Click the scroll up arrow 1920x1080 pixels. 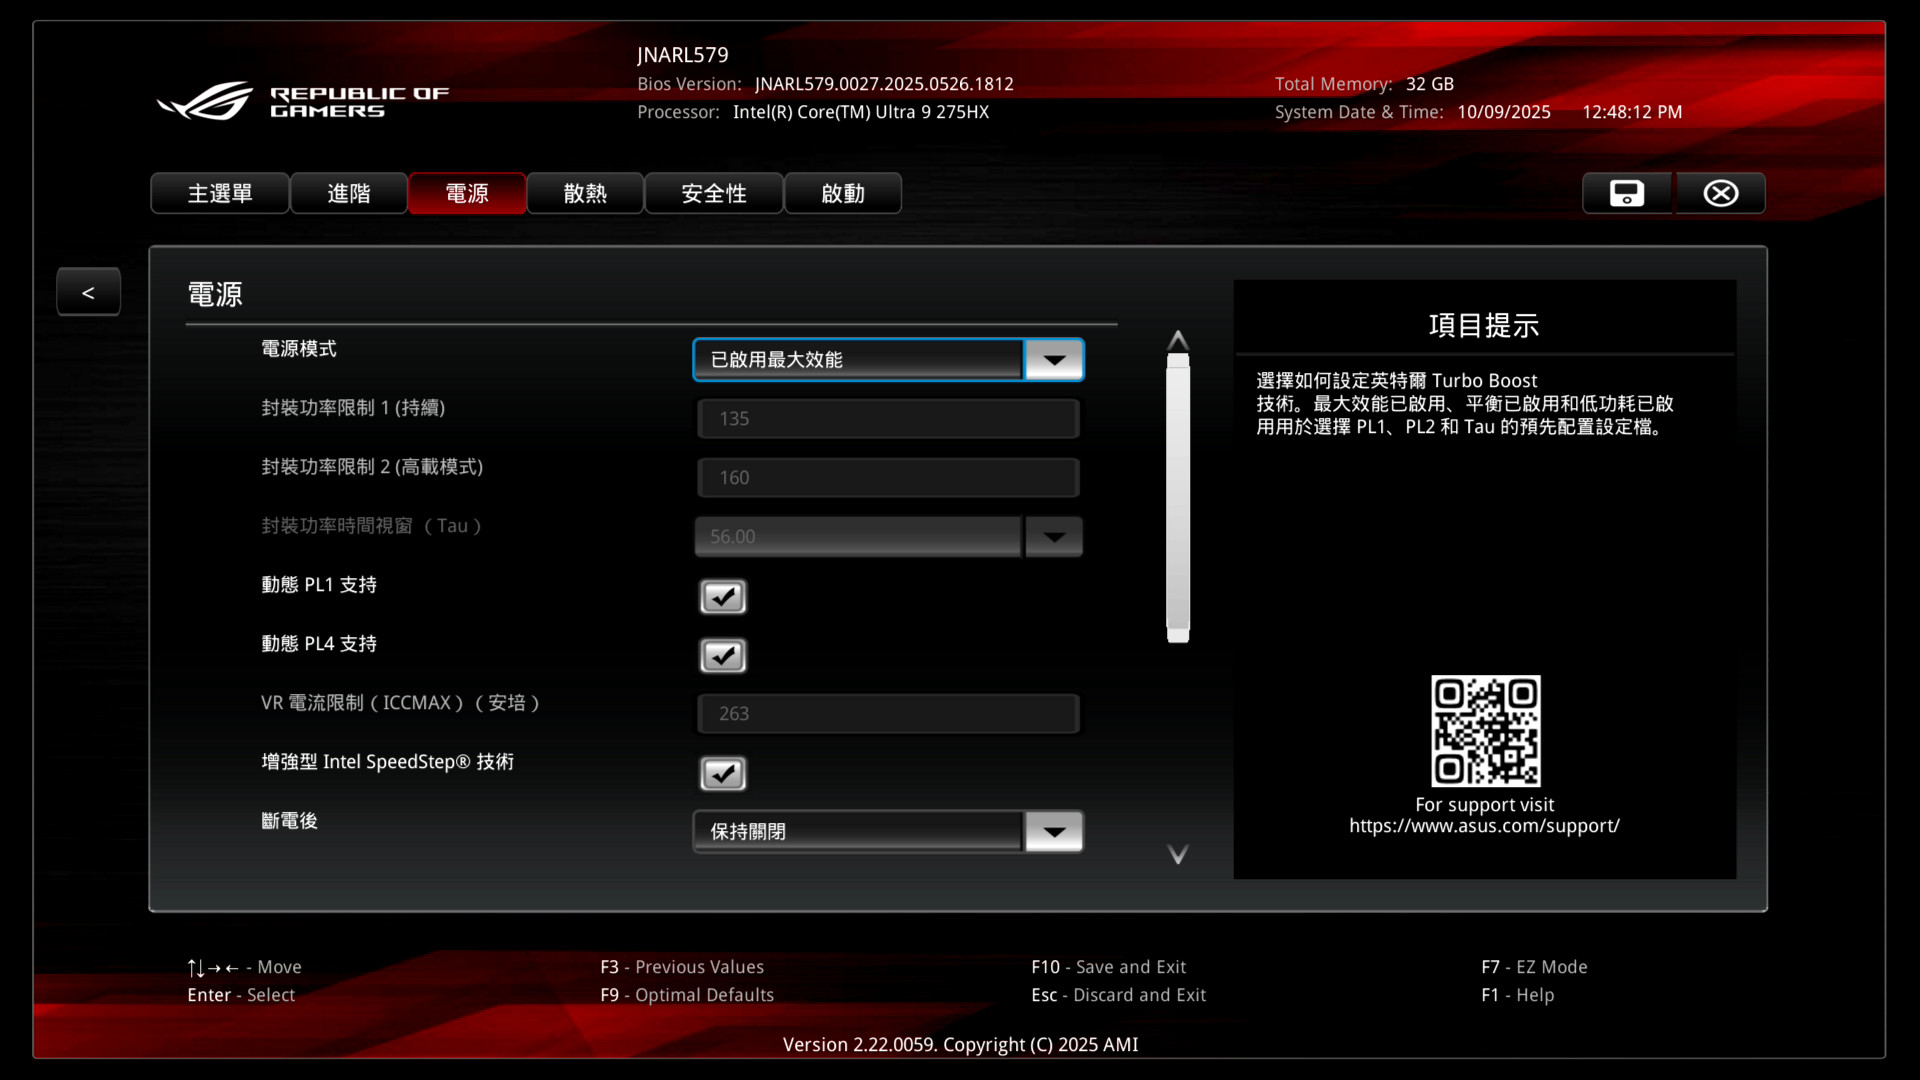[1178, 340]
